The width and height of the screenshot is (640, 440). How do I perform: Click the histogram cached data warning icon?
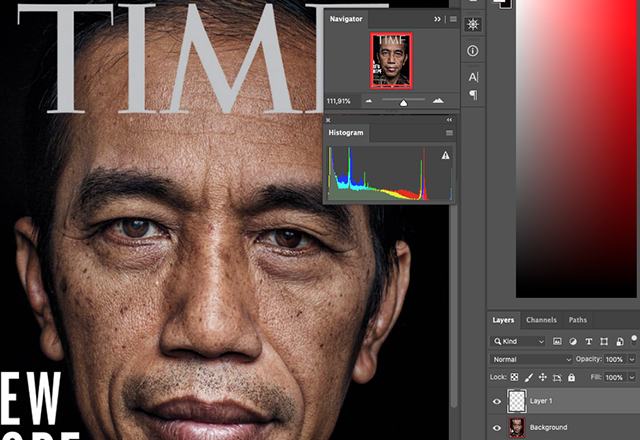tap(445, 155)
